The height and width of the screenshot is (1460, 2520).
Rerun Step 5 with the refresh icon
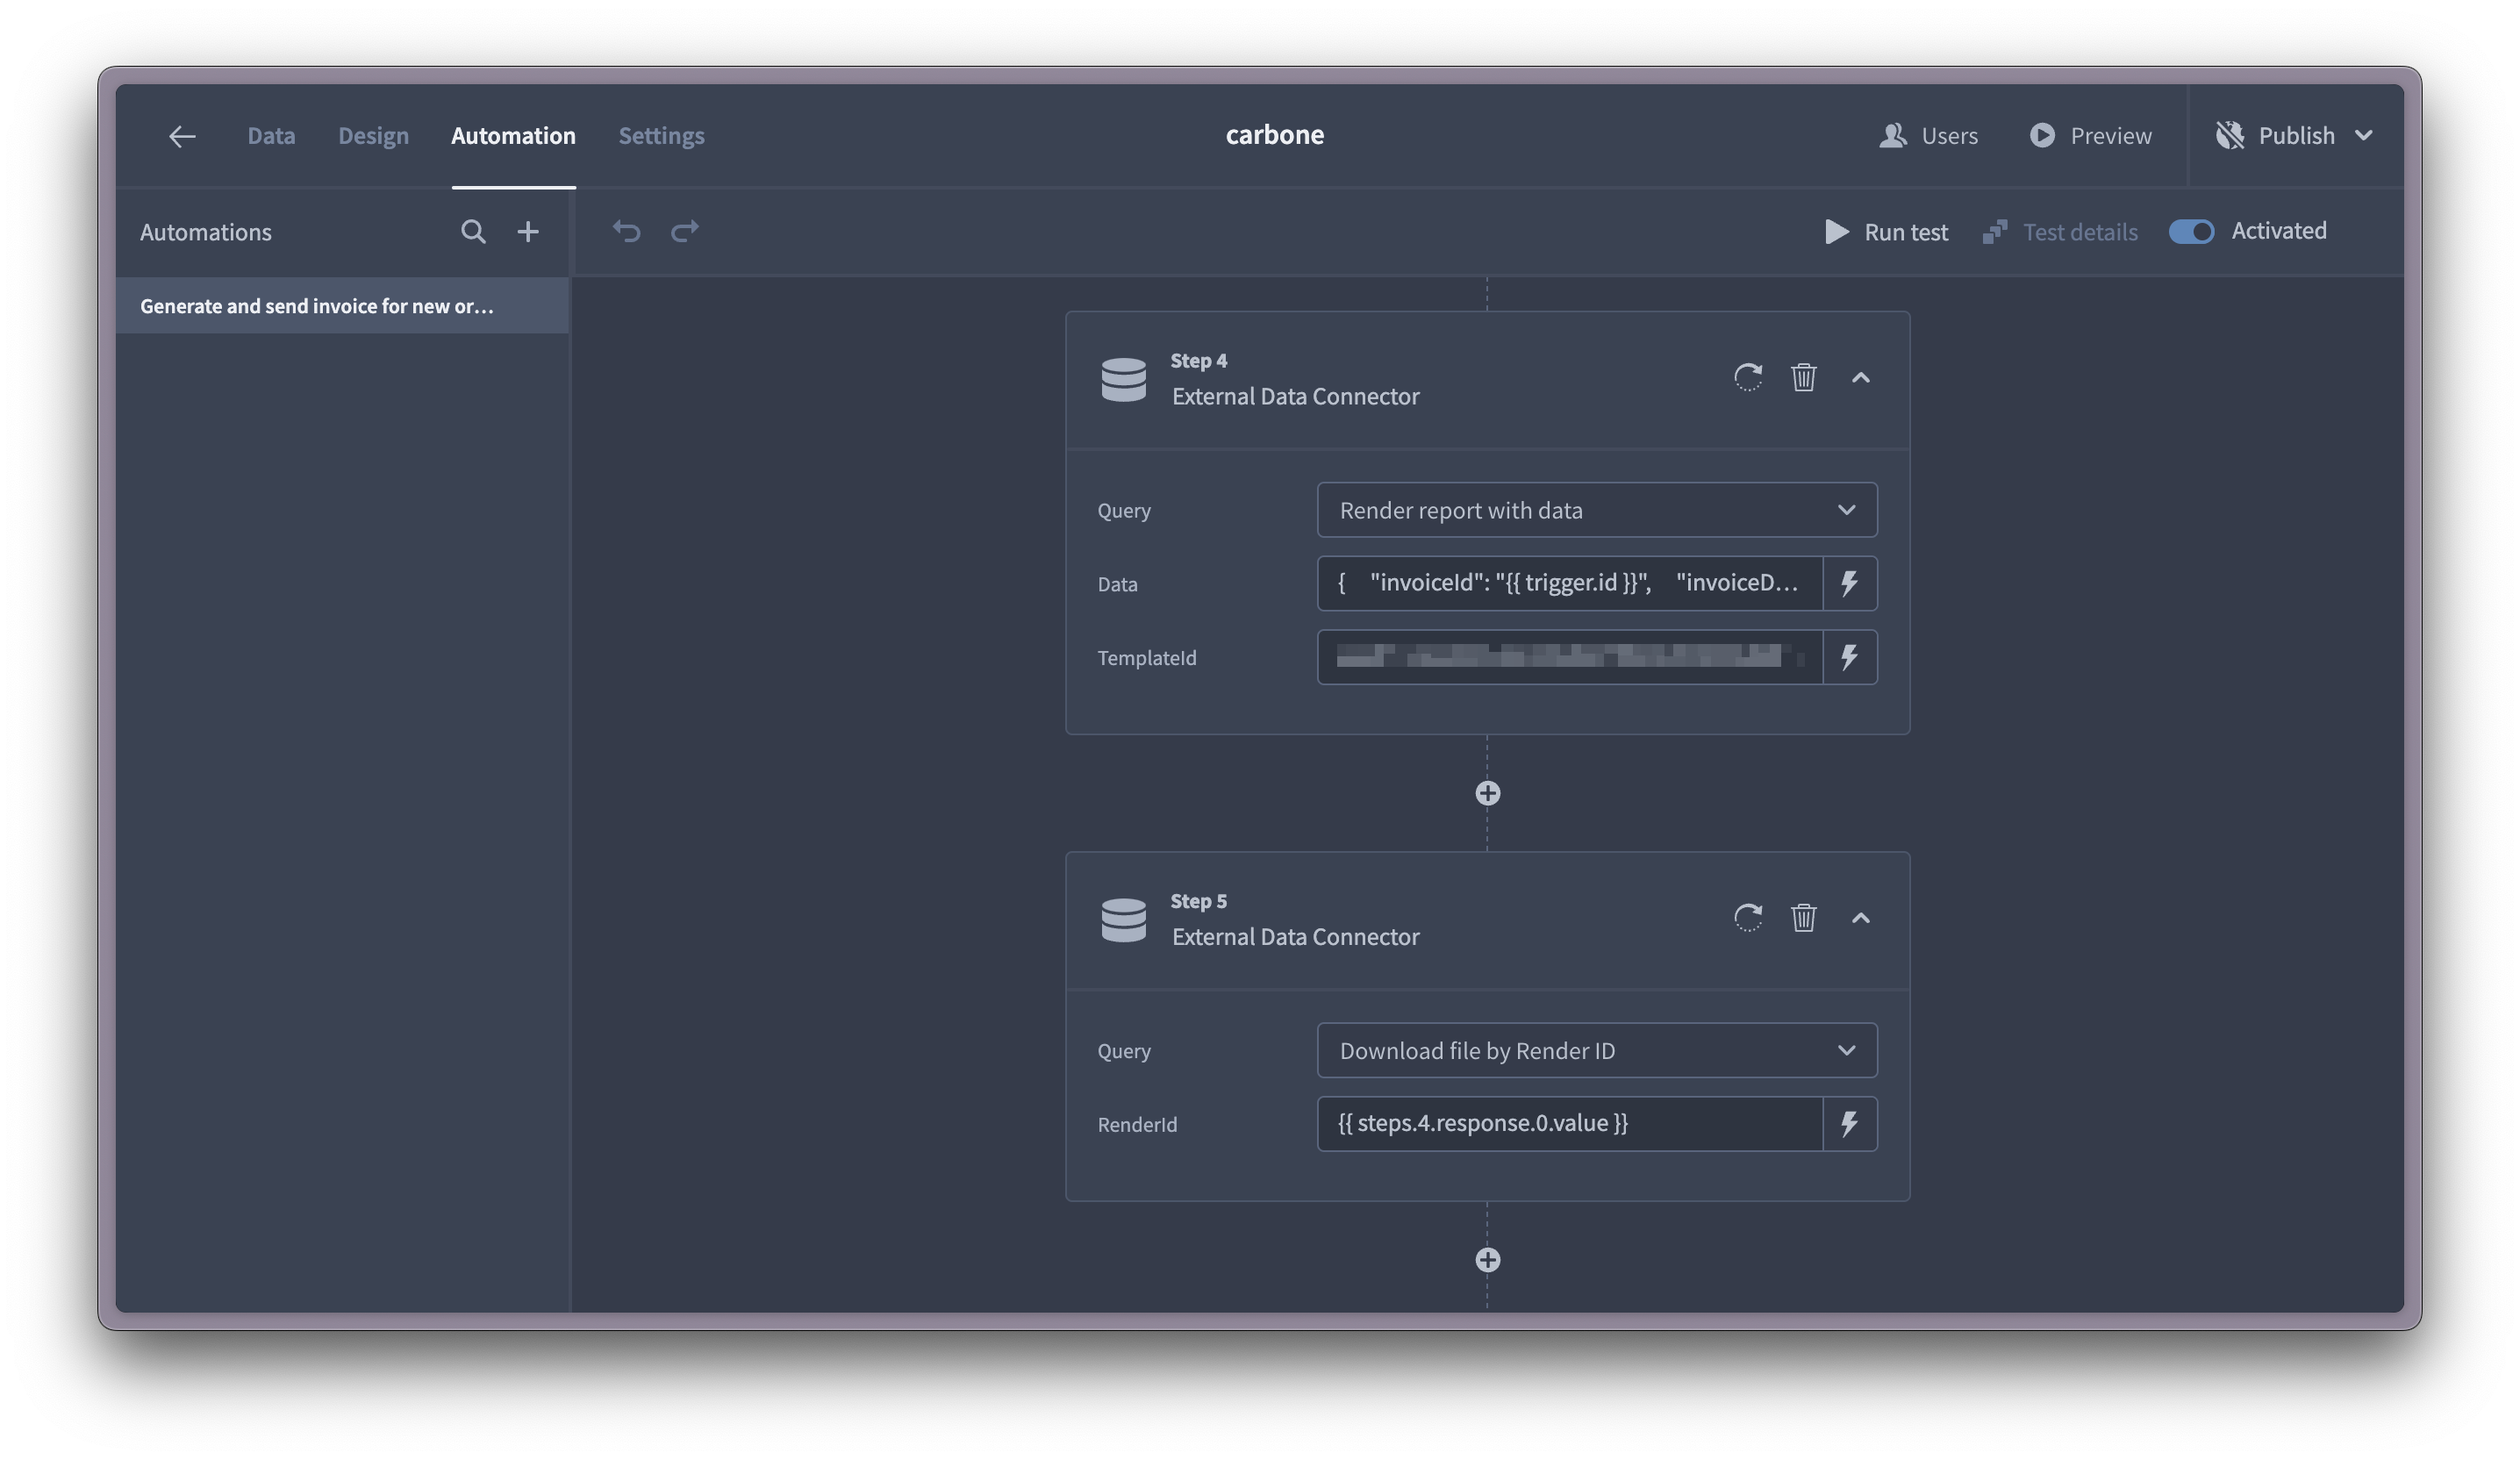coord(1747,918)
